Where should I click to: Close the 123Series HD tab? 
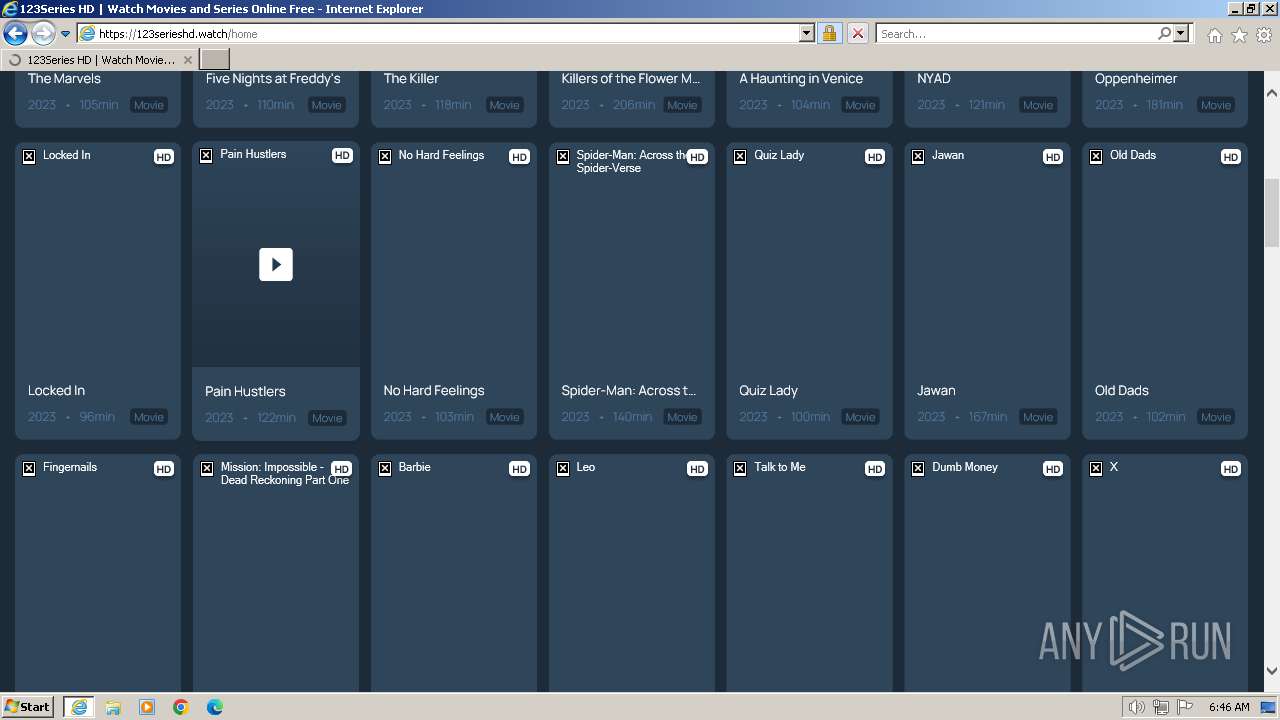(x=188, y=60)
